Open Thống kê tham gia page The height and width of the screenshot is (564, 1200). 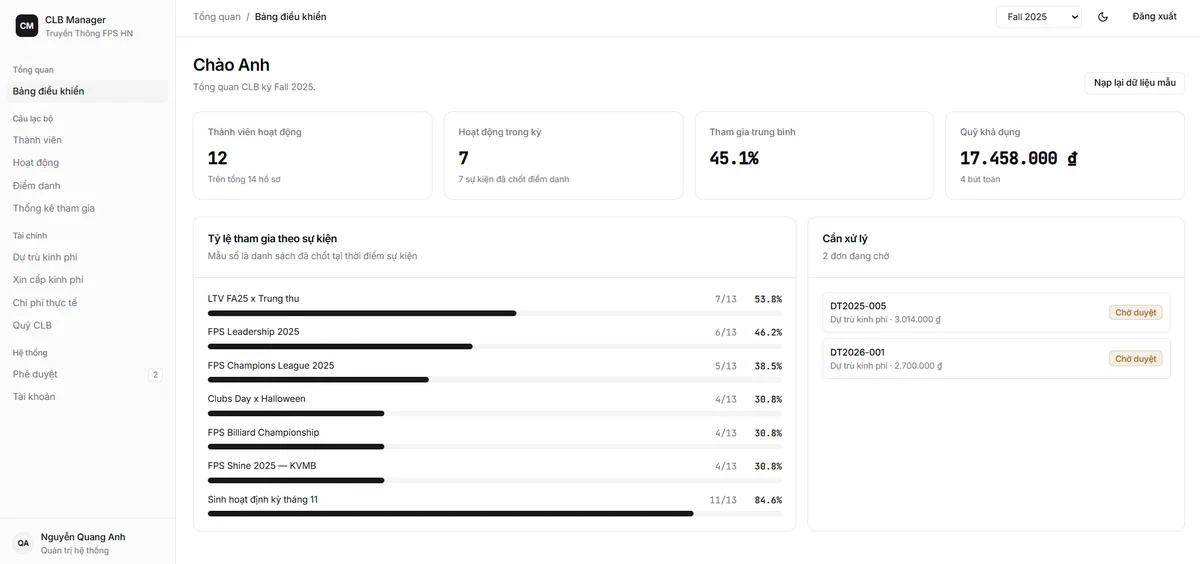point(87,209)
